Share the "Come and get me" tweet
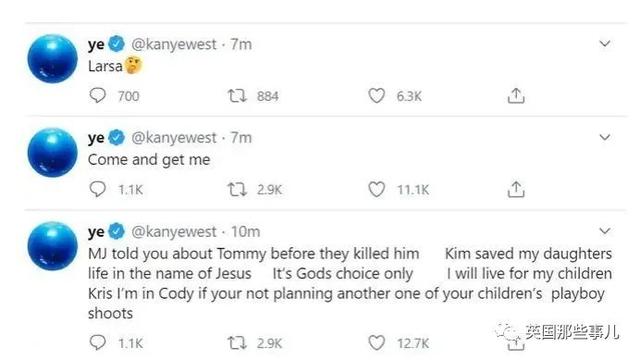 (x=516, y=189)
